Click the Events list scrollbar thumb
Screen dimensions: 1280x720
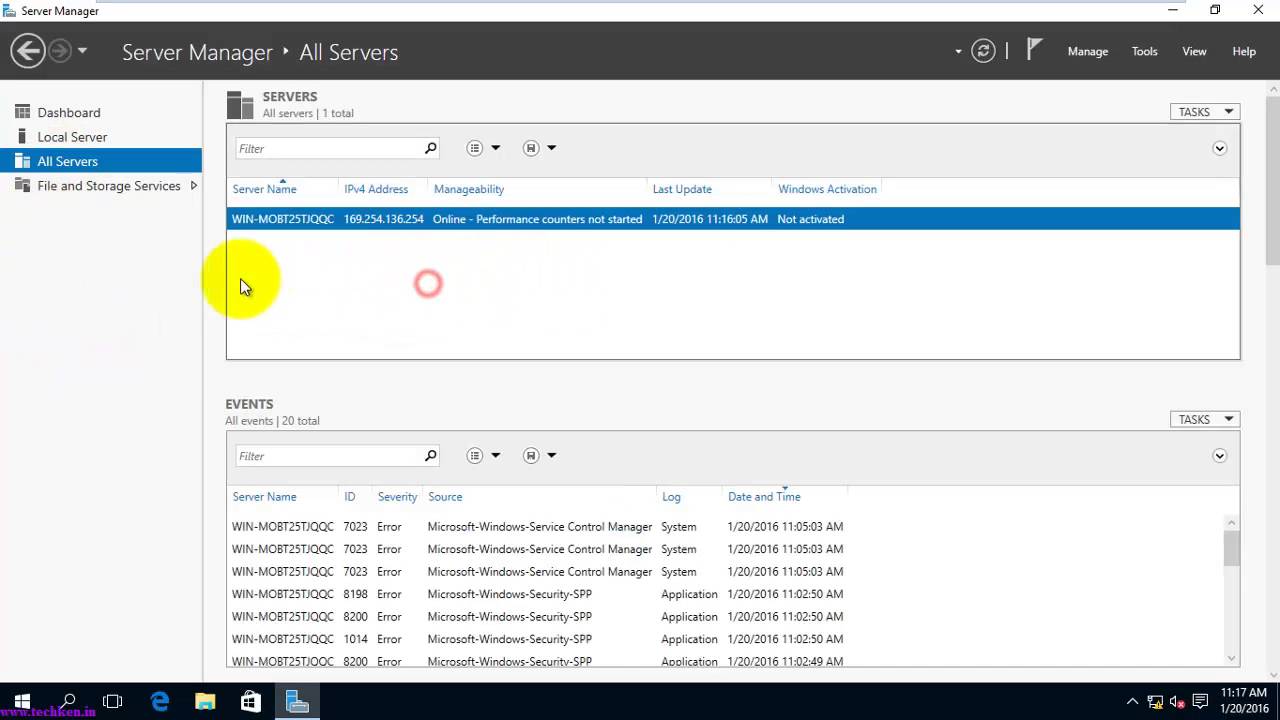1231,548
